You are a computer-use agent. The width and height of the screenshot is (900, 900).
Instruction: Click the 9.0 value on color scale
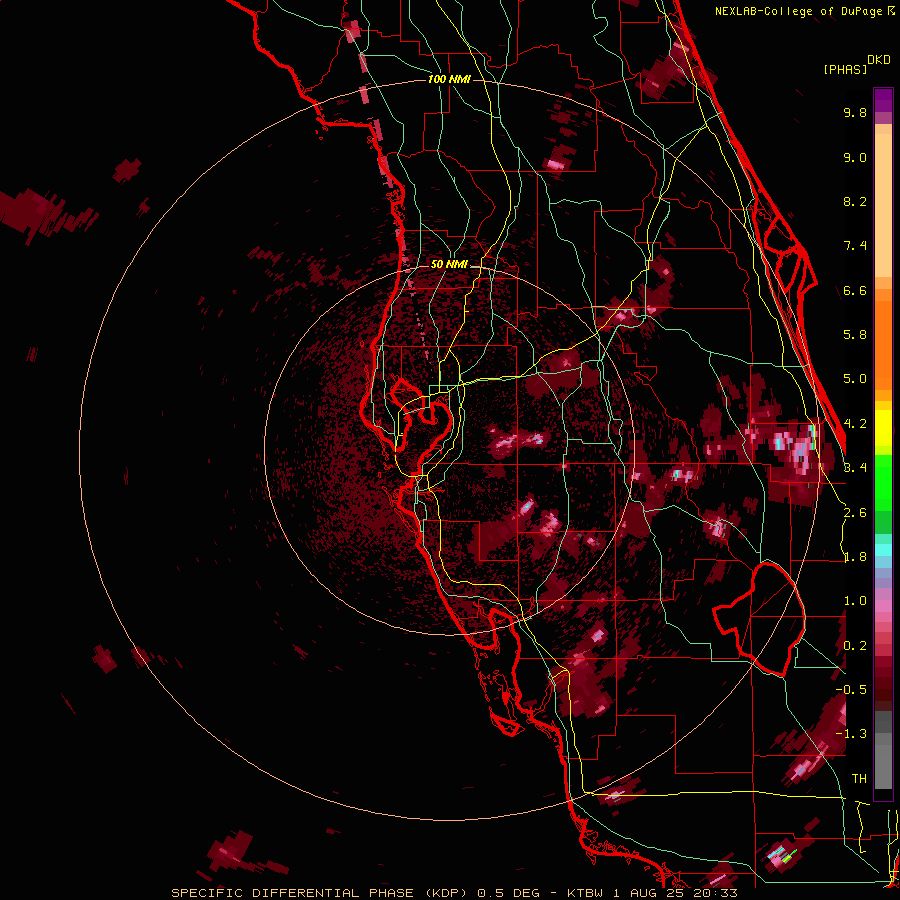pyautogui.click(x=855, y=158)
